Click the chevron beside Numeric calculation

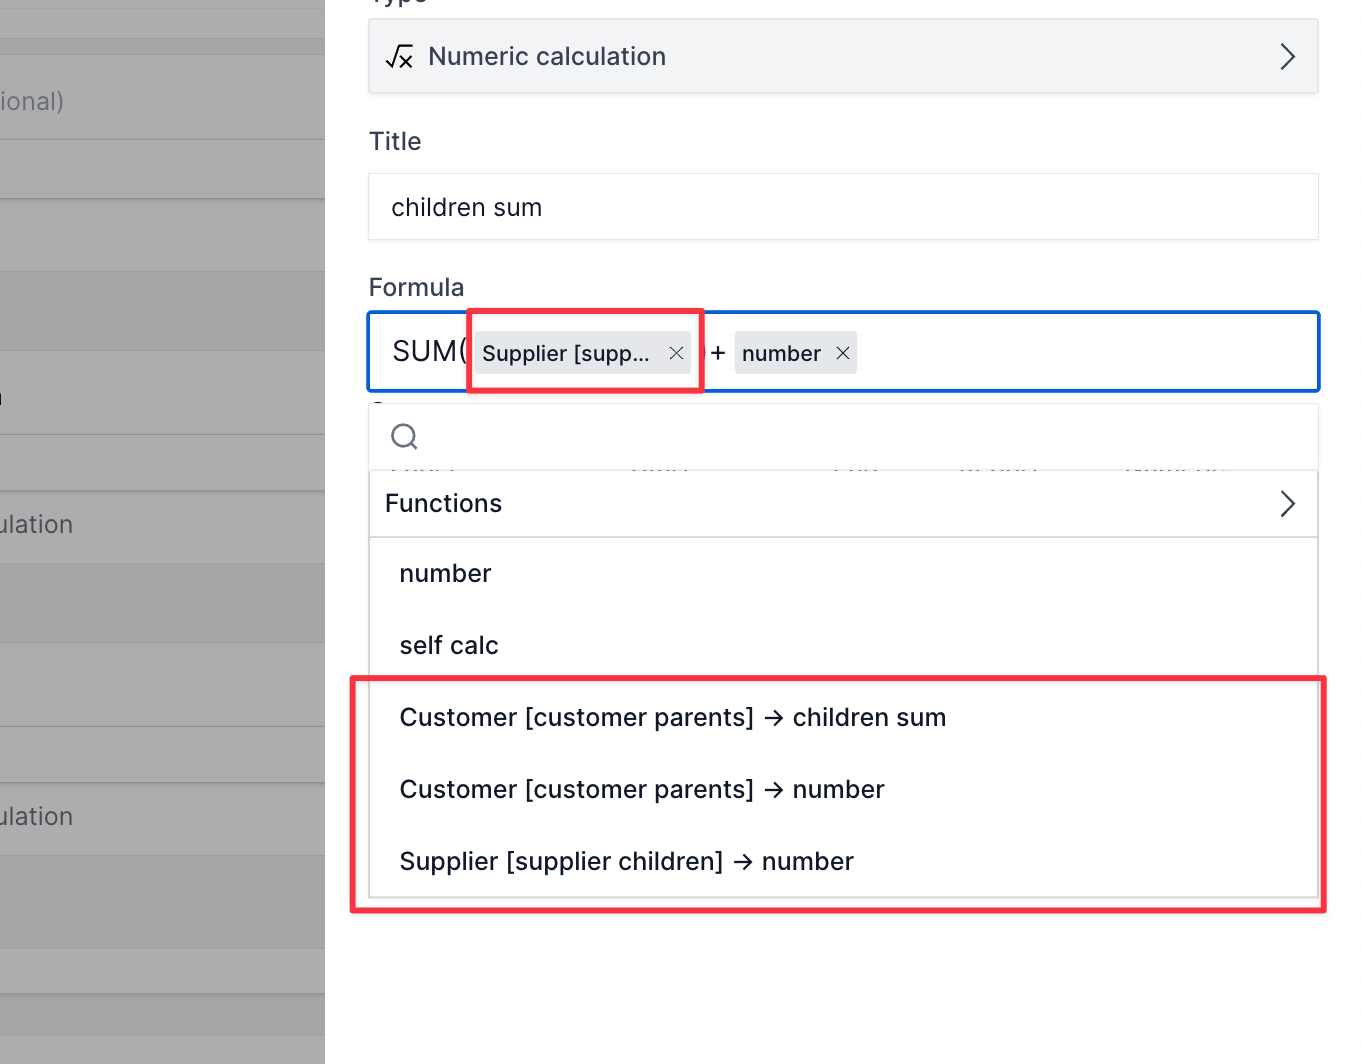[x=1287, y=57]
